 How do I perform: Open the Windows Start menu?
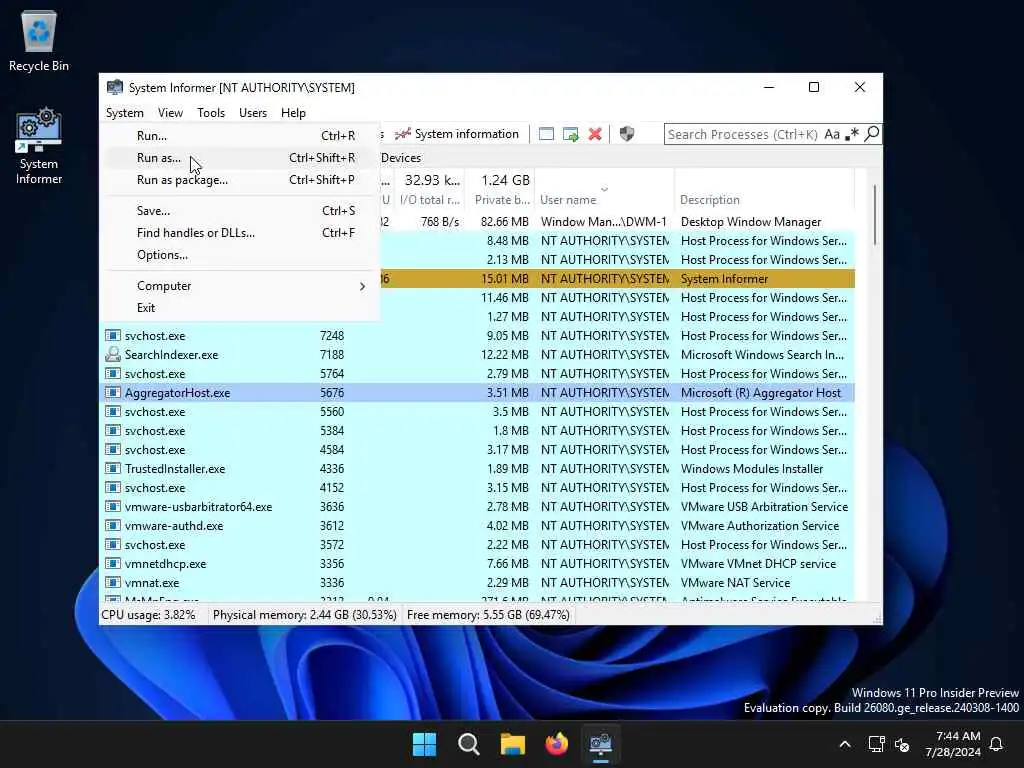(x=424, y=744)
